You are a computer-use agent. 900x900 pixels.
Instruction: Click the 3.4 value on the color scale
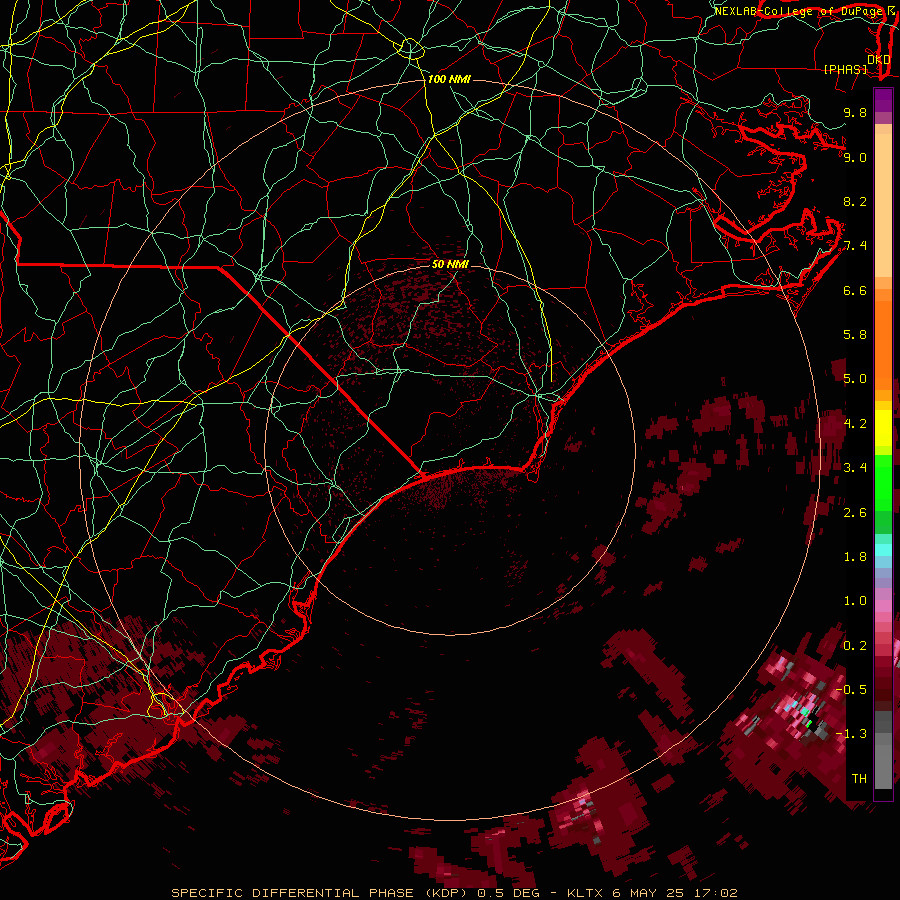[855, 468]
